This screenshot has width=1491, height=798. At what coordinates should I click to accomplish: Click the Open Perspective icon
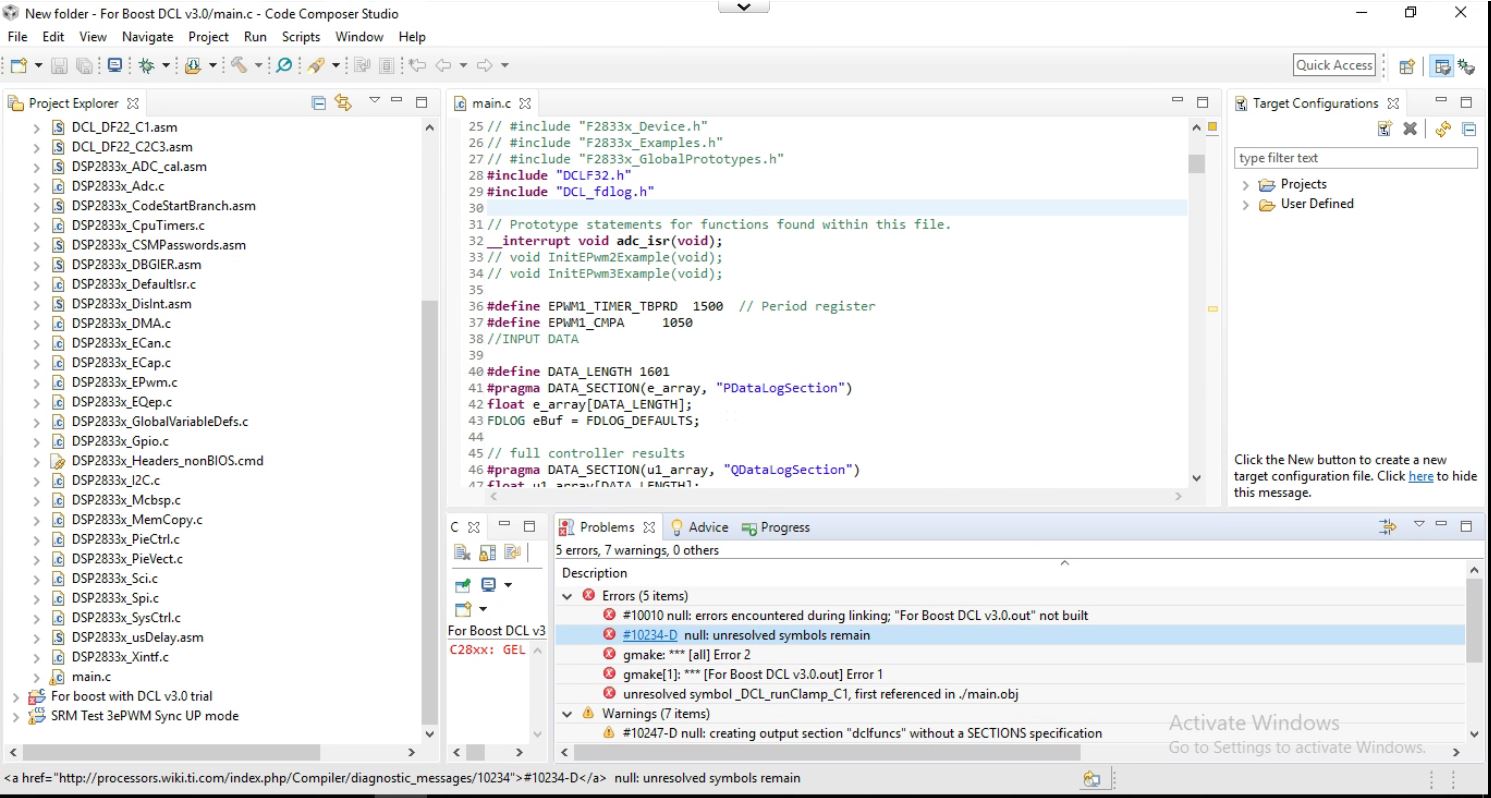click(x=1408, y=66)
